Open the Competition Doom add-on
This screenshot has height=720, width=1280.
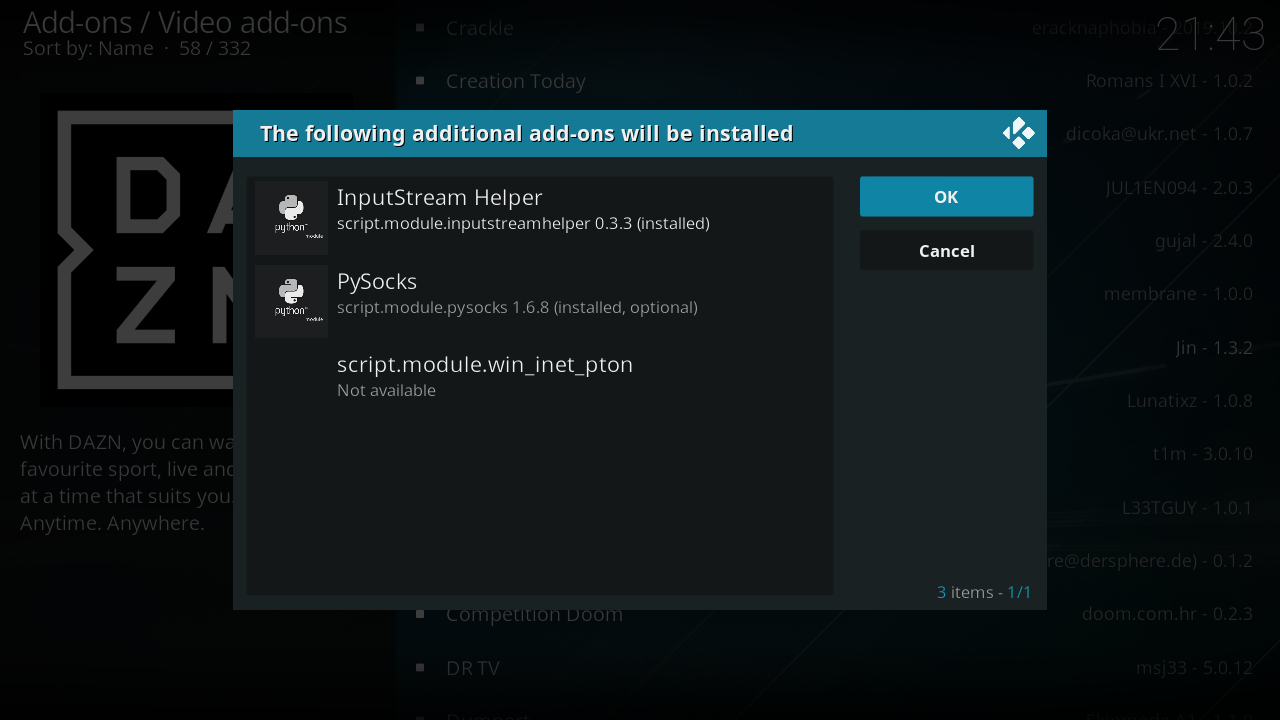tap(534, 614)
